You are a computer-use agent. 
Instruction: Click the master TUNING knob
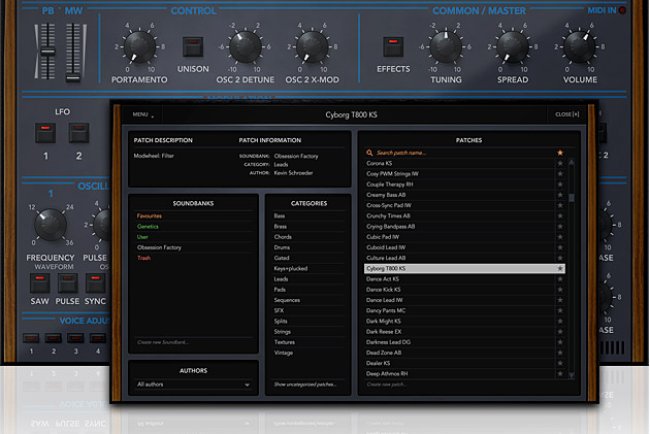click(x=445, y=46)
